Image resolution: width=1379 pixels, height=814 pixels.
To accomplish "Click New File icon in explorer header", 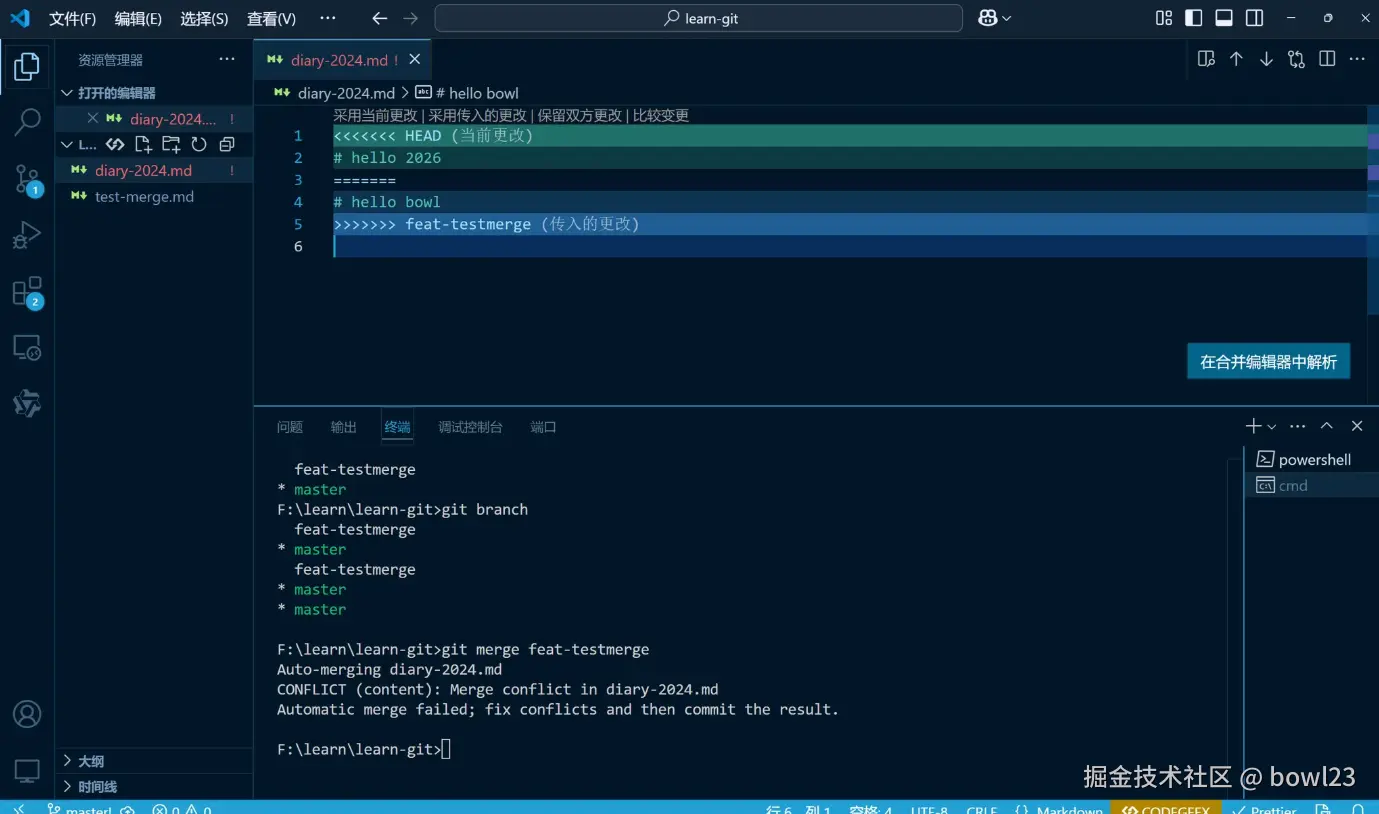I will [143, 144].
